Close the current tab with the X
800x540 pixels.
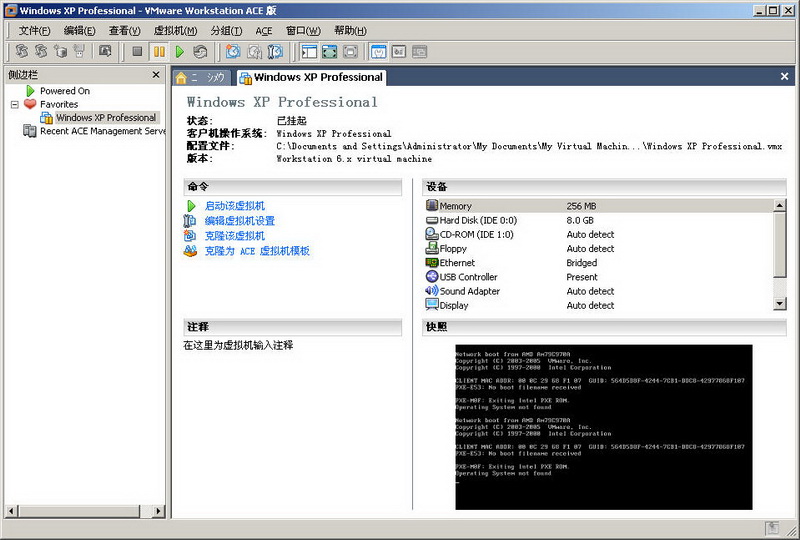(x=784, y=77)
